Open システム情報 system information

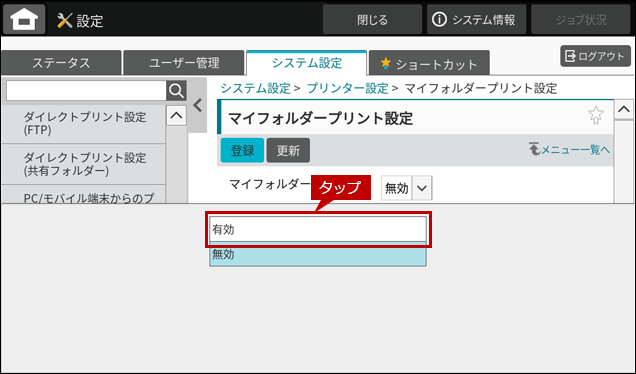(x=476, y=19)
